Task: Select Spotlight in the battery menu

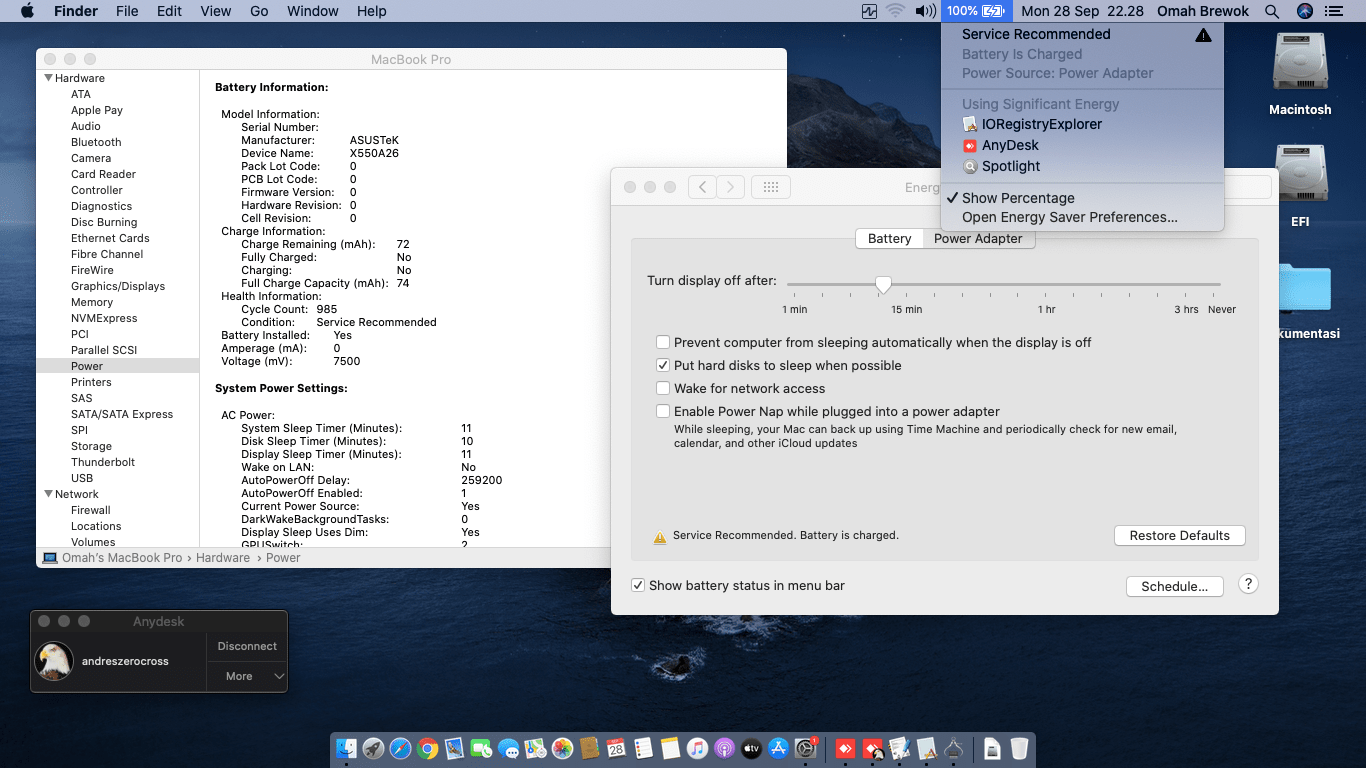Action: tap(1082, 166)
